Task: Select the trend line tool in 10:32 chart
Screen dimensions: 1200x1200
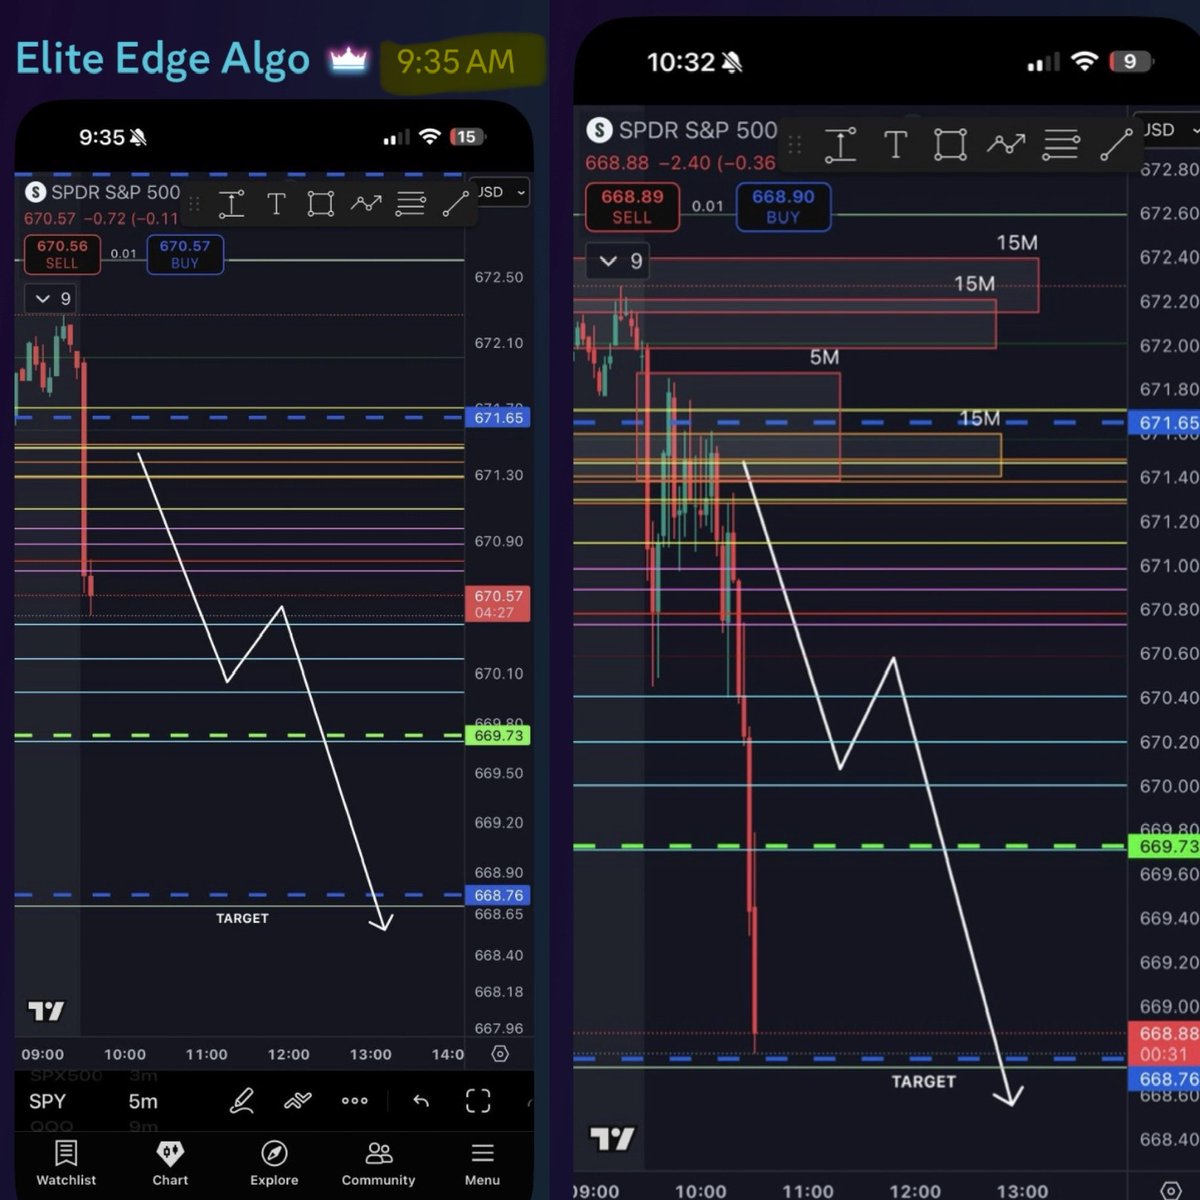Action: coord(1116,145)
